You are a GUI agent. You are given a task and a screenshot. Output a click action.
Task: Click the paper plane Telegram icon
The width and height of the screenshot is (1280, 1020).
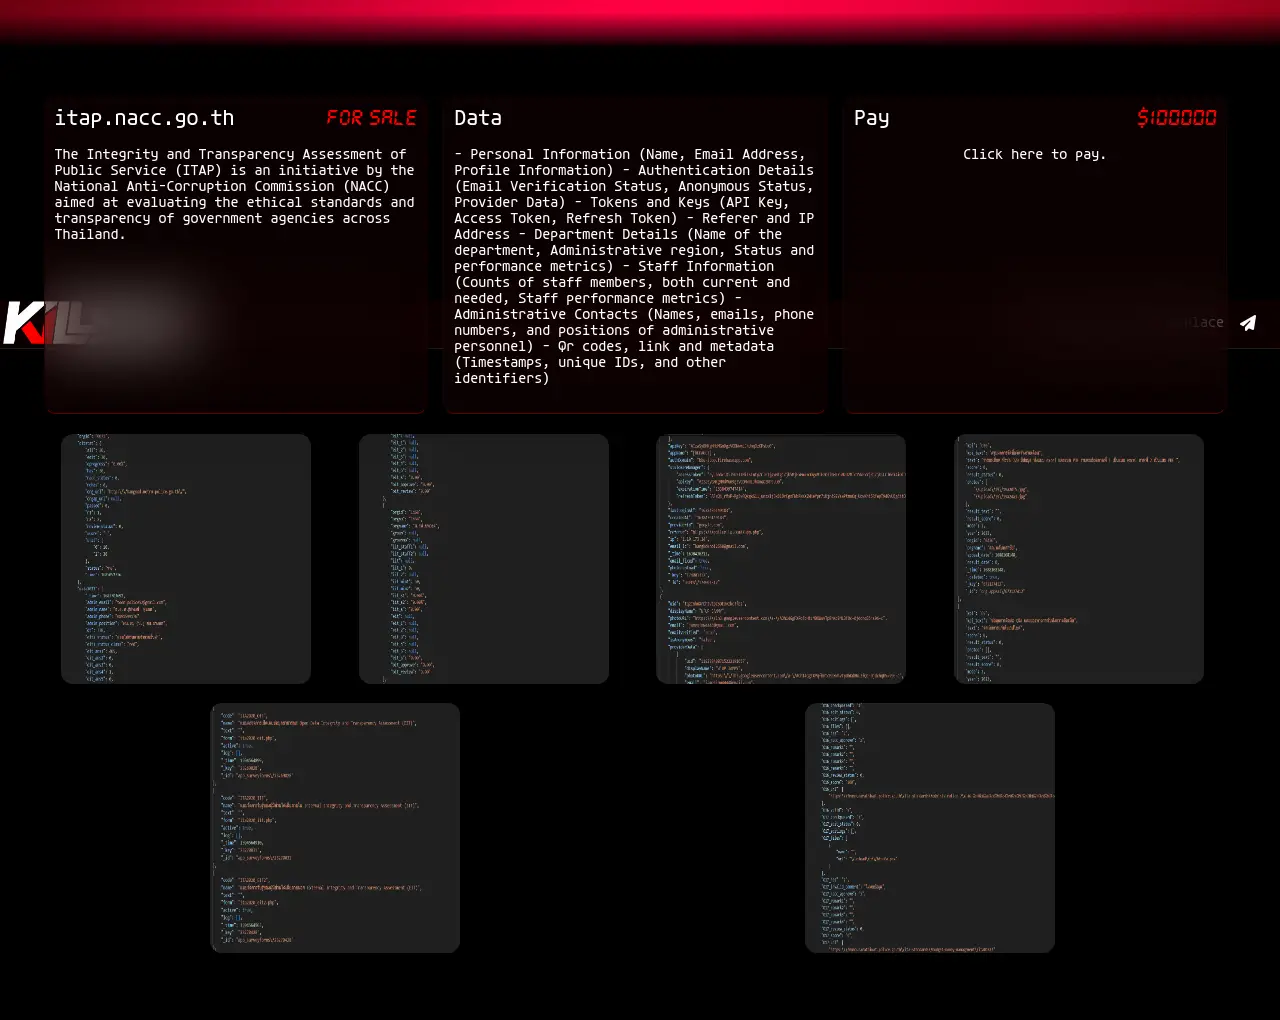(x=1248, y=323)
